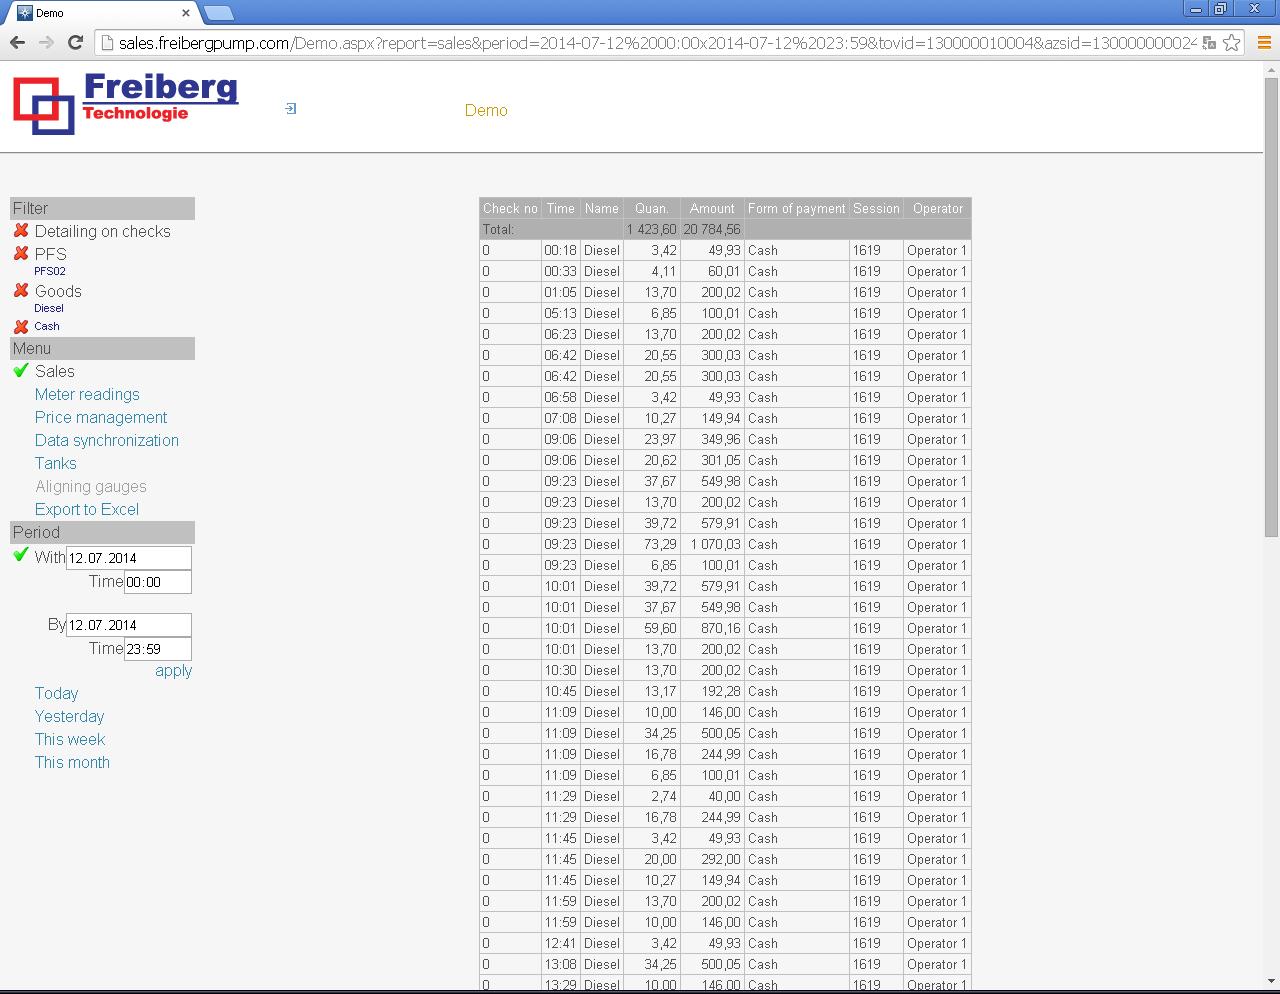The height and width of the screenshot is (994, 1280).
Task: Click the bottom horizontal scrollbar
Action: (x=640, y=988)
